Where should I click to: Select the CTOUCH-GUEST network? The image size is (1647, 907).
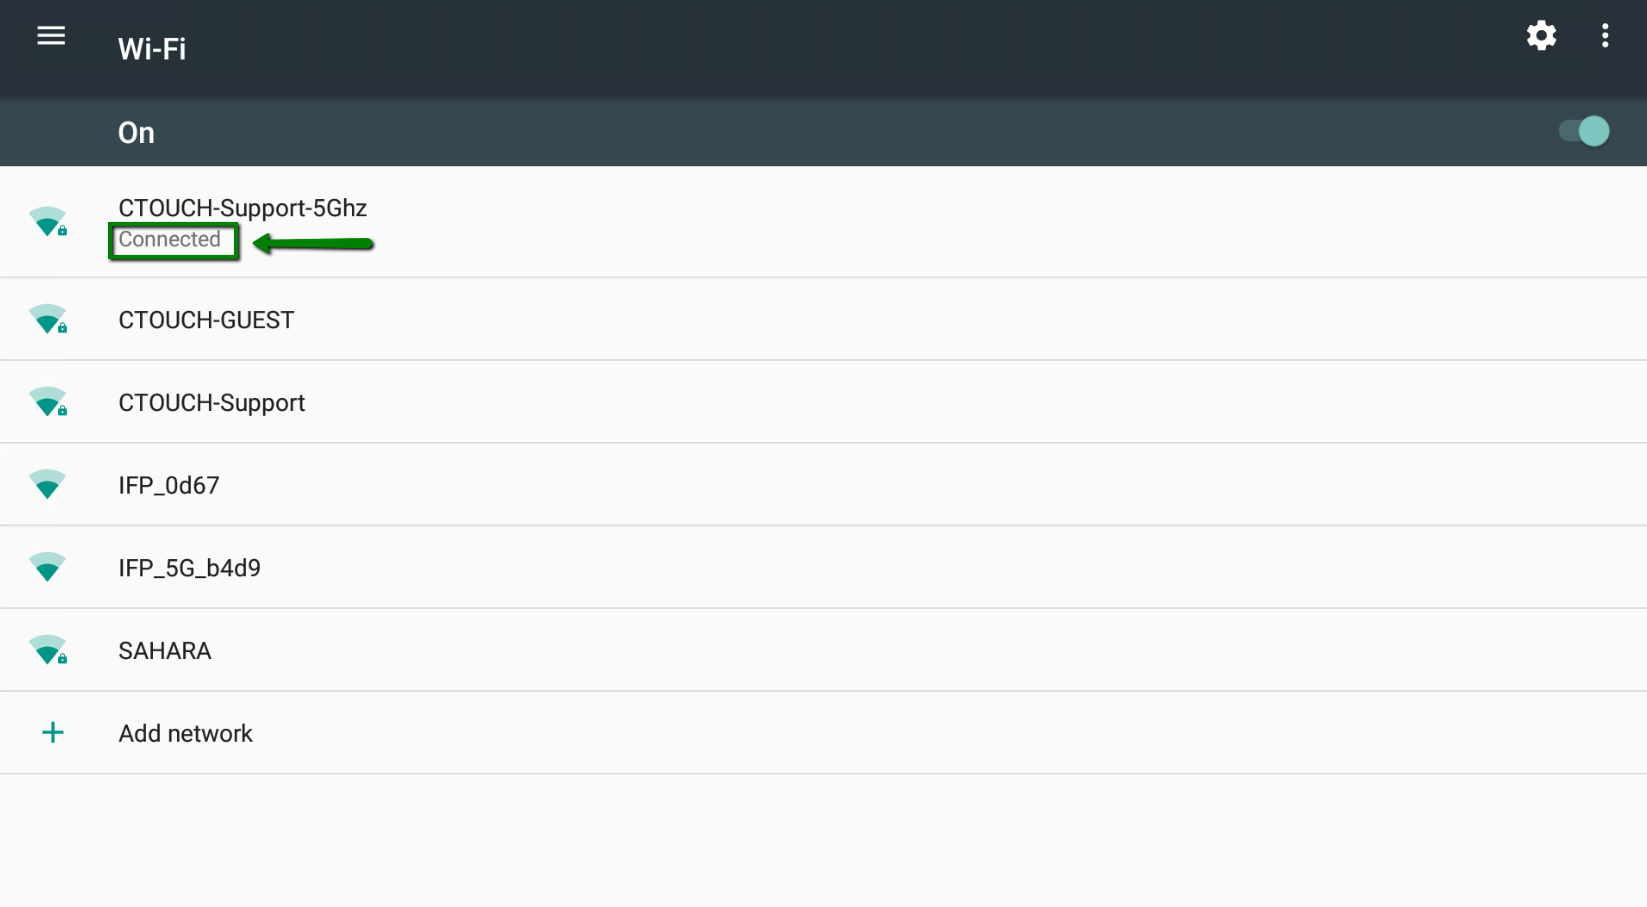tap(206, 320)
